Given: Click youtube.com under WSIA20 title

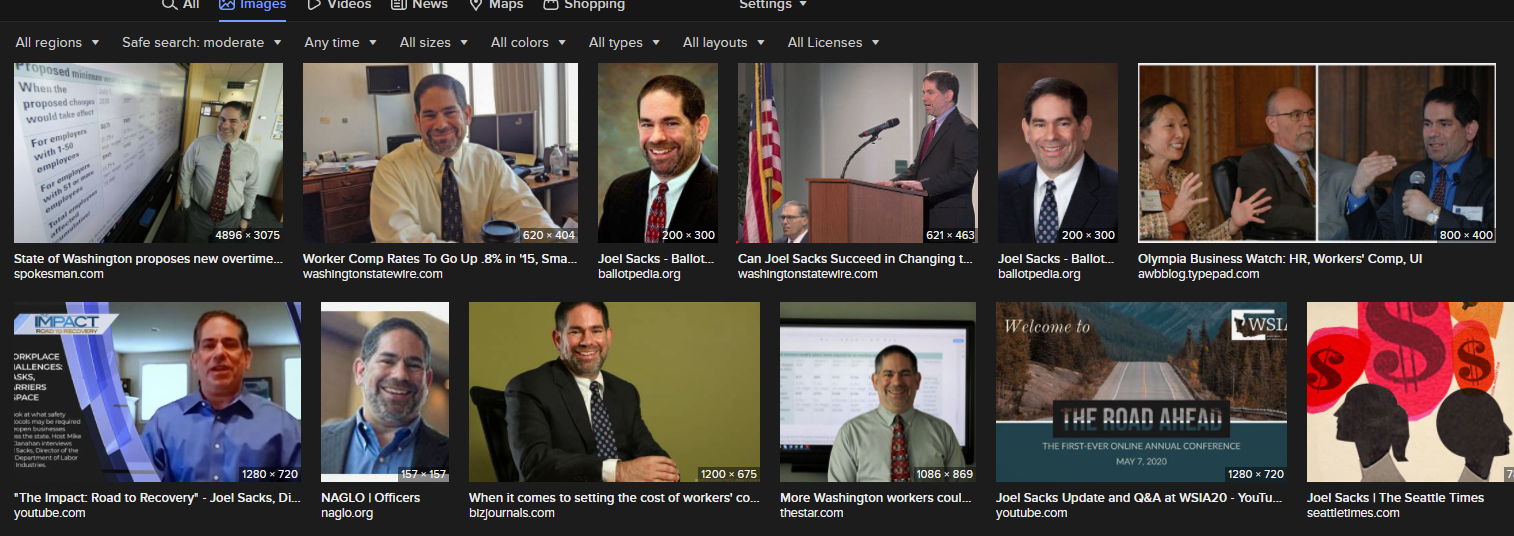Looking at the screenshot, I should [x=1032, y=513].
